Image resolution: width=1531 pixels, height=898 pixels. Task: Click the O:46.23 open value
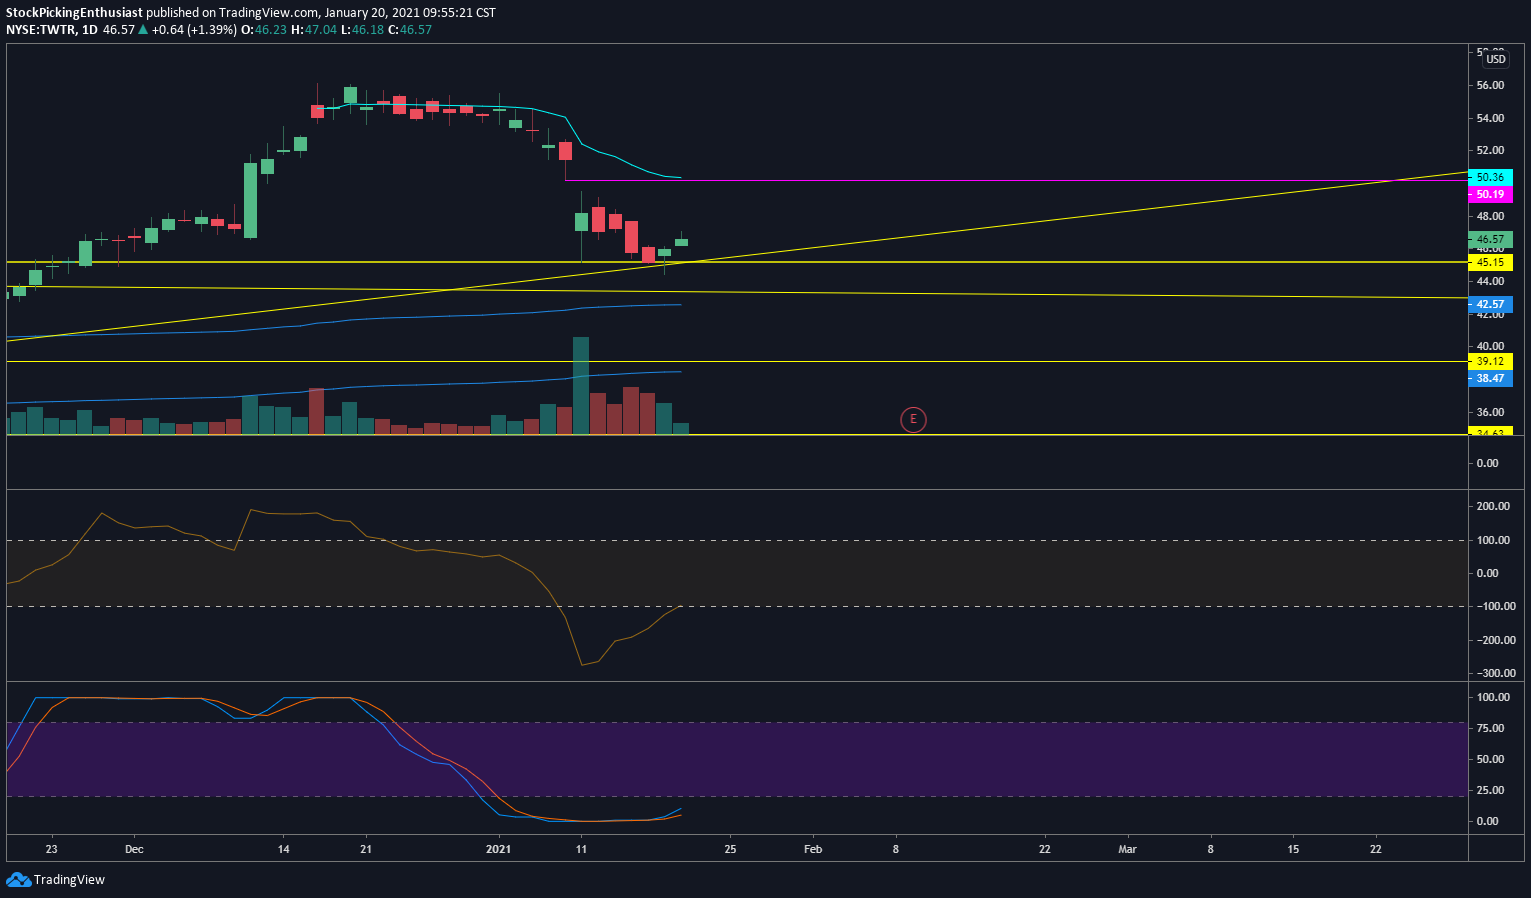click(x=264, y=30)
